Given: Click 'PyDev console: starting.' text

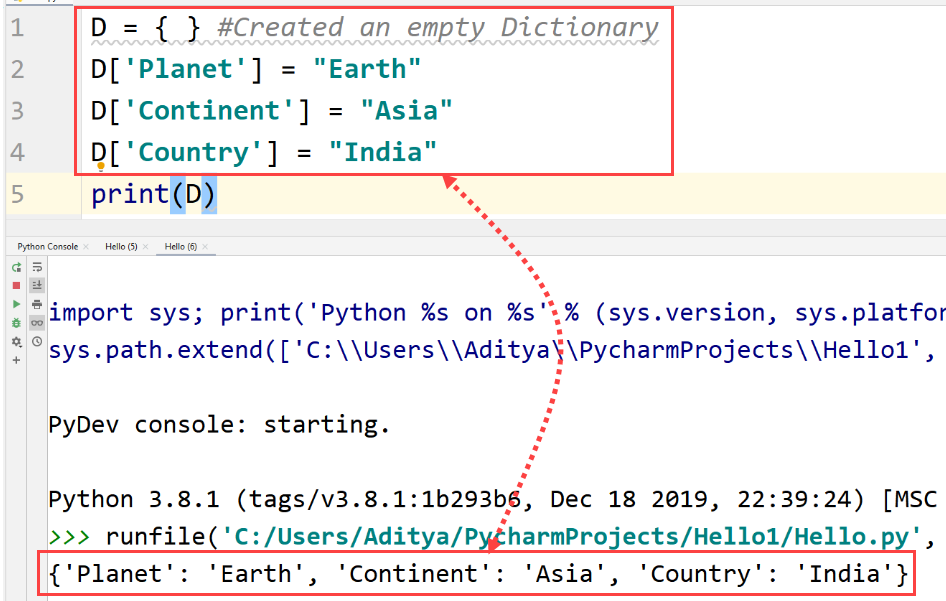Looking at the screenshot, I should (219, 425).
